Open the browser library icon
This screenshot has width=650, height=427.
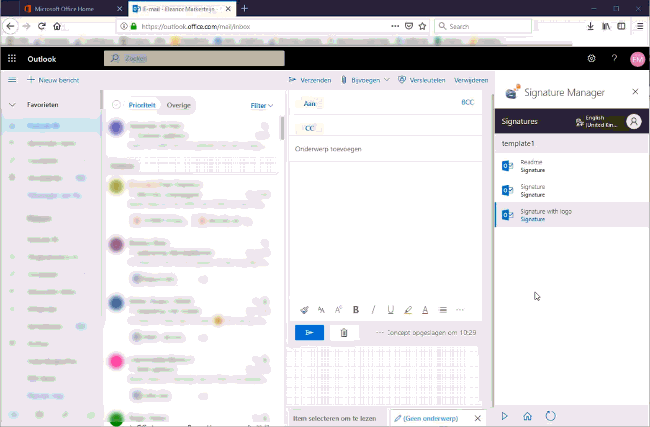click(x=606, y=26)
